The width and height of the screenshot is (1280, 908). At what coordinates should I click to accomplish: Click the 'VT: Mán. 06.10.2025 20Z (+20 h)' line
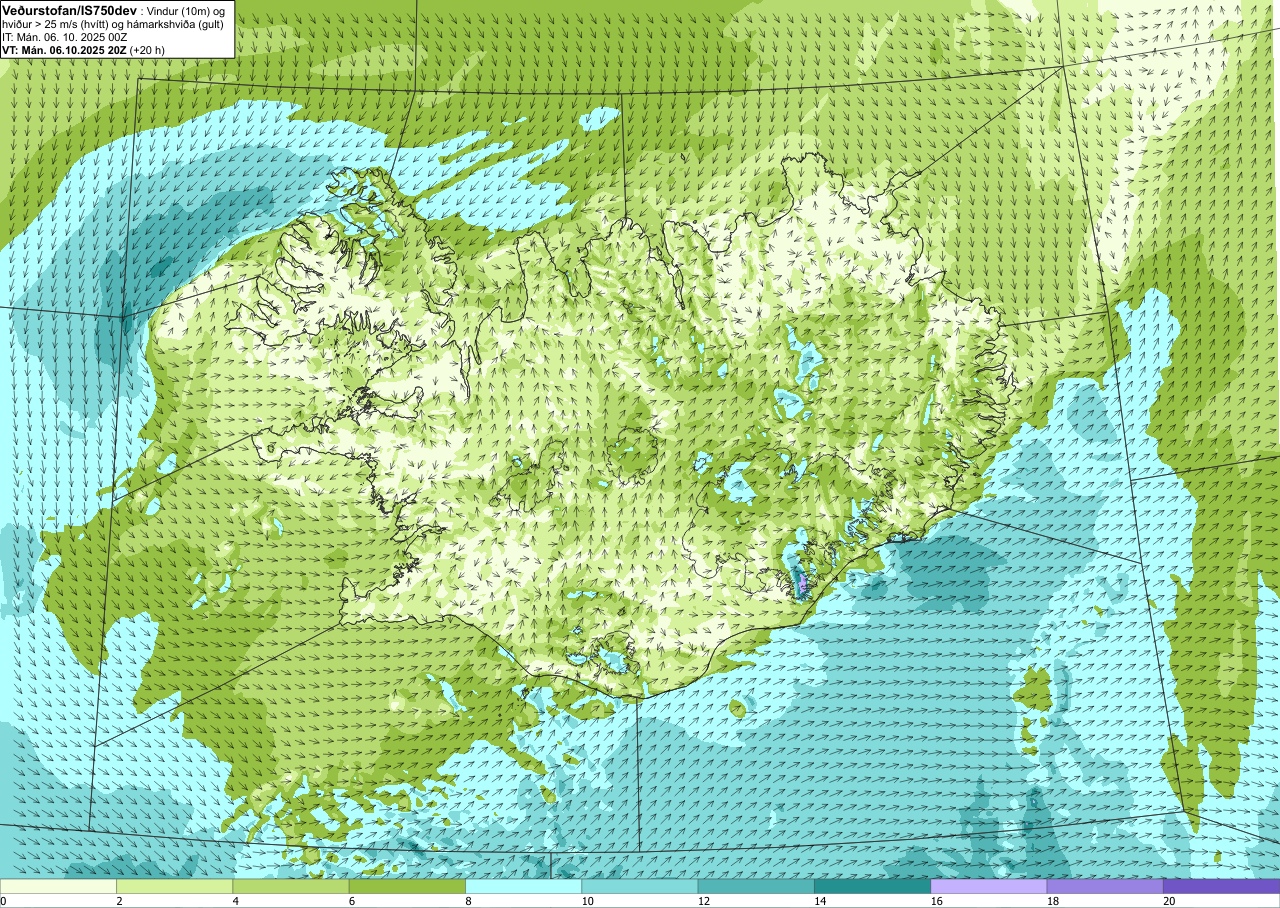click(84, 50)
